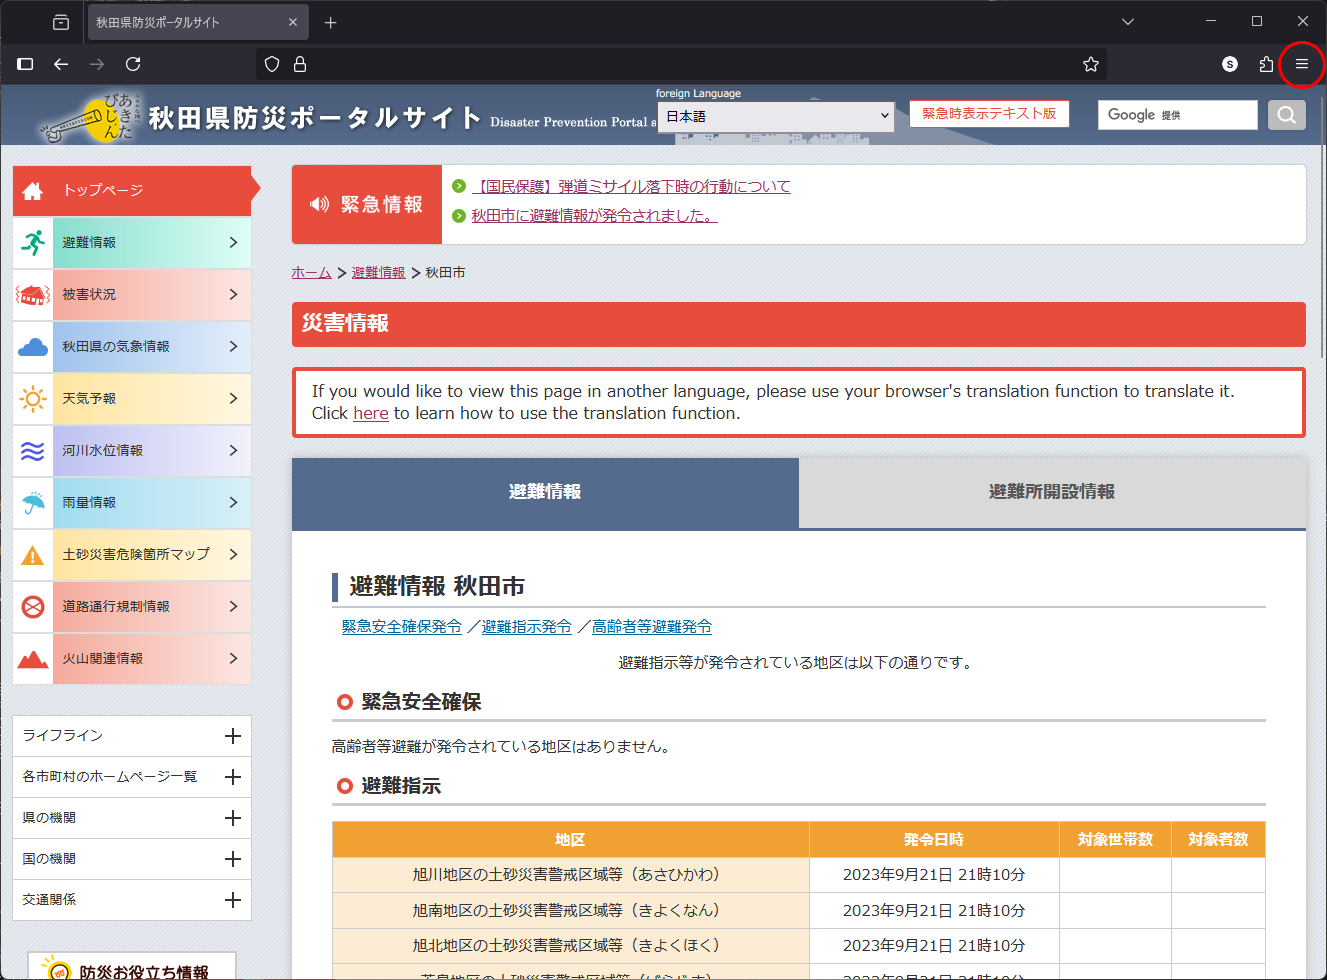
Task: Reload the page with the refresh icon
Action: [133, 64]
